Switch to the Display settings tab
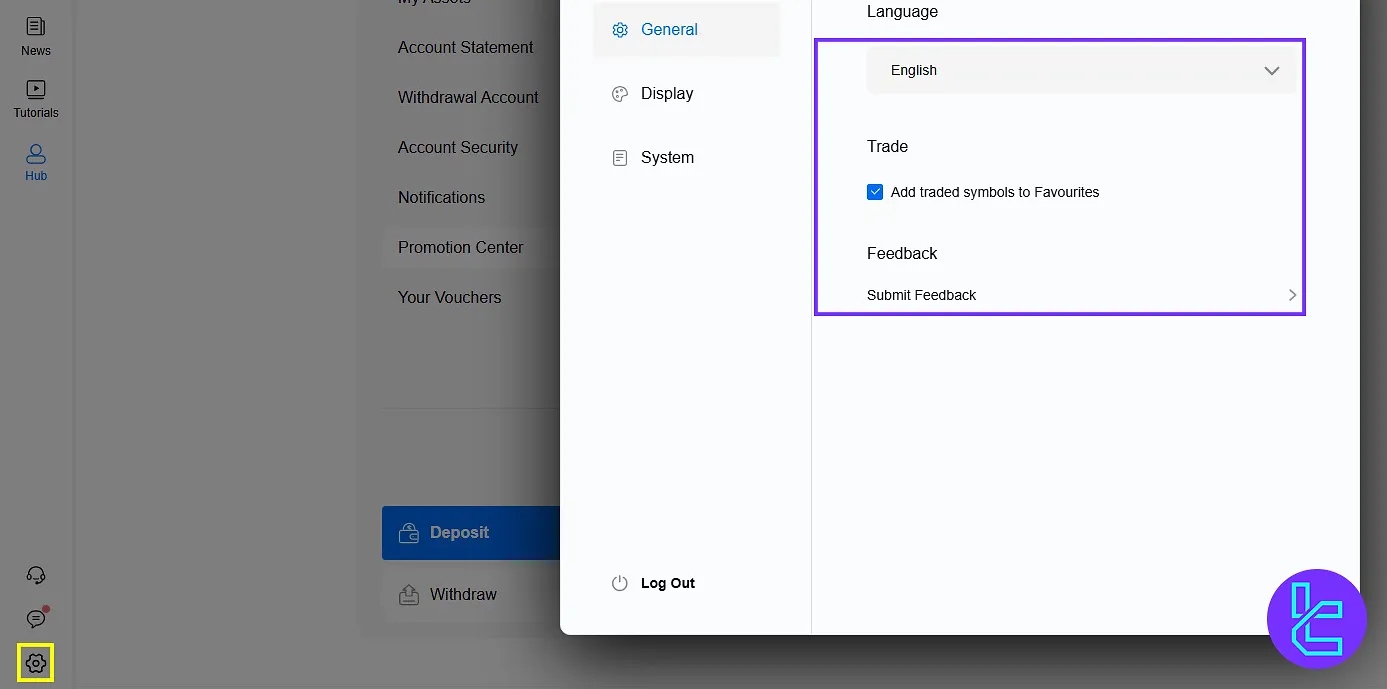Screen dimensions: 1387x689 click(667, 94)
